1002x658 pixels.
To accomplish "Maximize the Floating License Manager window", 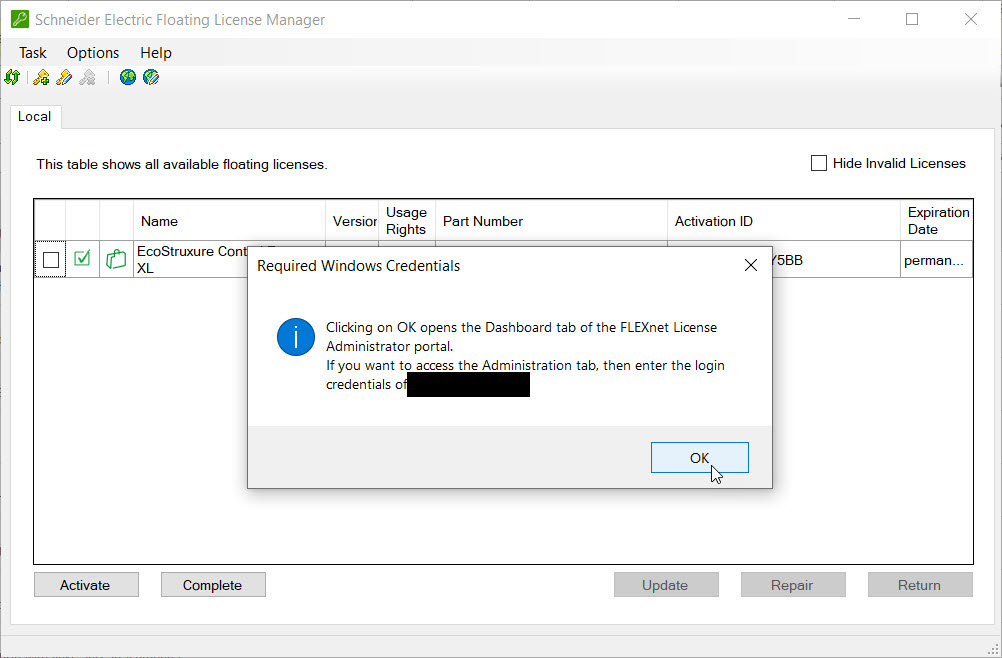I will pos(912,19).
